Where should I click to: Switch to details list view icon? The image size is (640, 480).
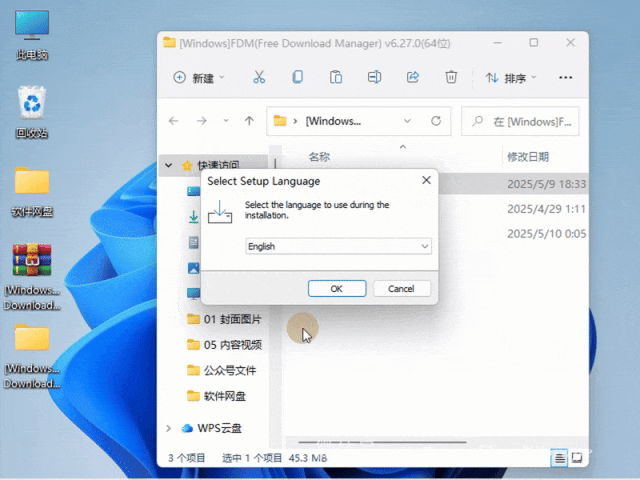559,458
